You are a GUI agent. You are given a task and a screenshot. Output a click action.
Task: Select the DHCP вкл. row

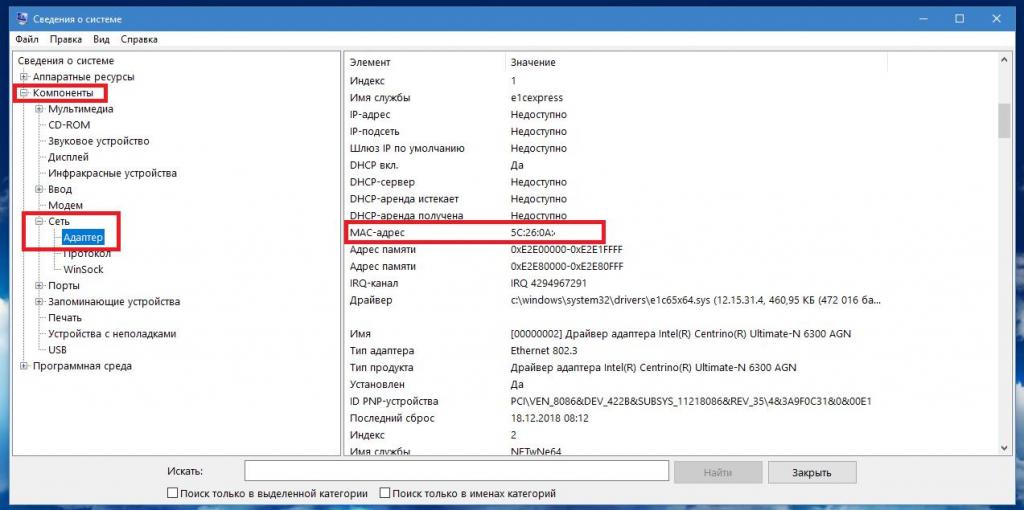(614, 165)
